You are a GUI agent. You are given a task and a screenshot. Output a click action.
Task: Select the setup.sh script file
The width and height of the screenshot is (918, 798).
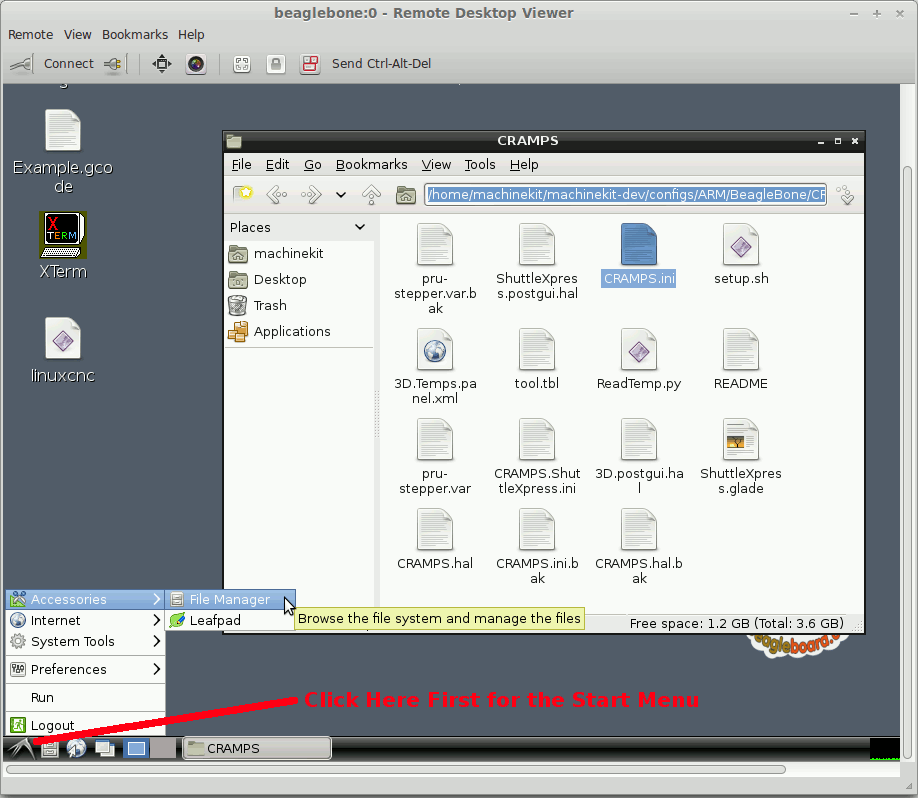[x=741, y=255]
